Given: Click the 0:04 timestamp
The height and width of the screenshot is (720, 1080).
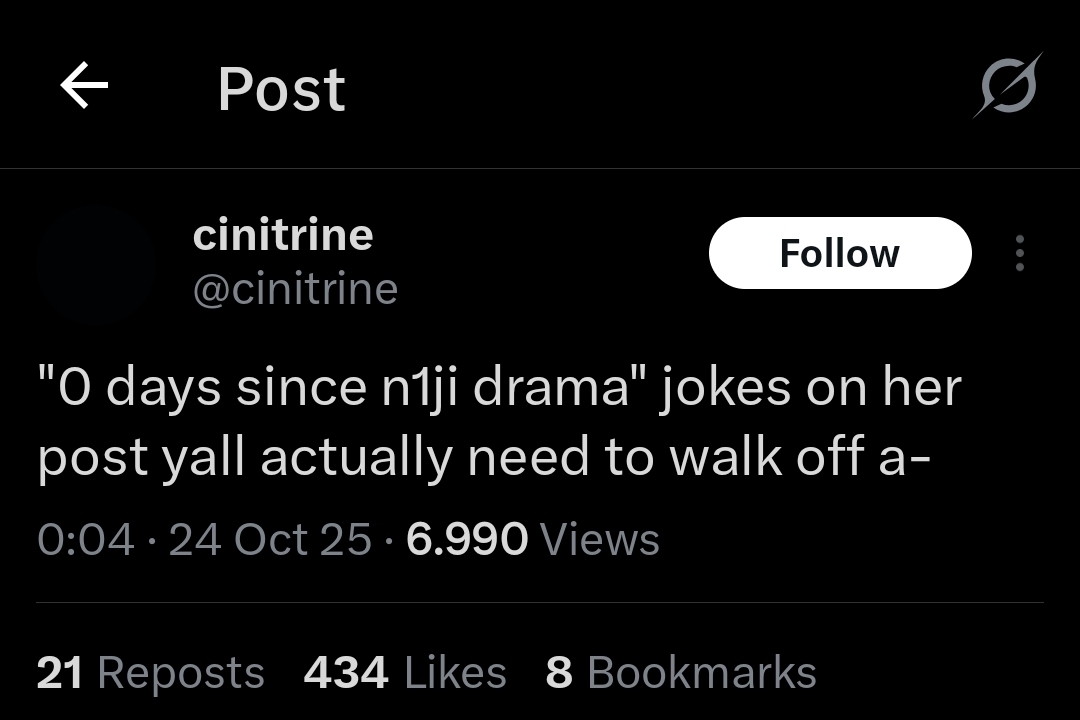Looking at the screenshot, I should click(x=85, y=540).
